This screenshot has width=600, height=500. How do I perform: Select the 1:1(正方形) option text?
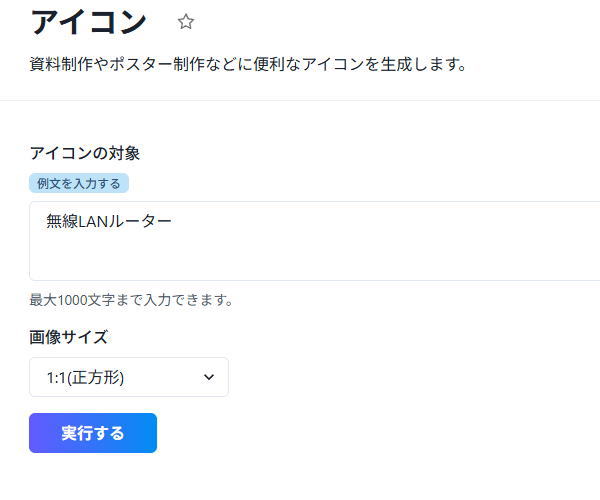[x=85, y=377]
